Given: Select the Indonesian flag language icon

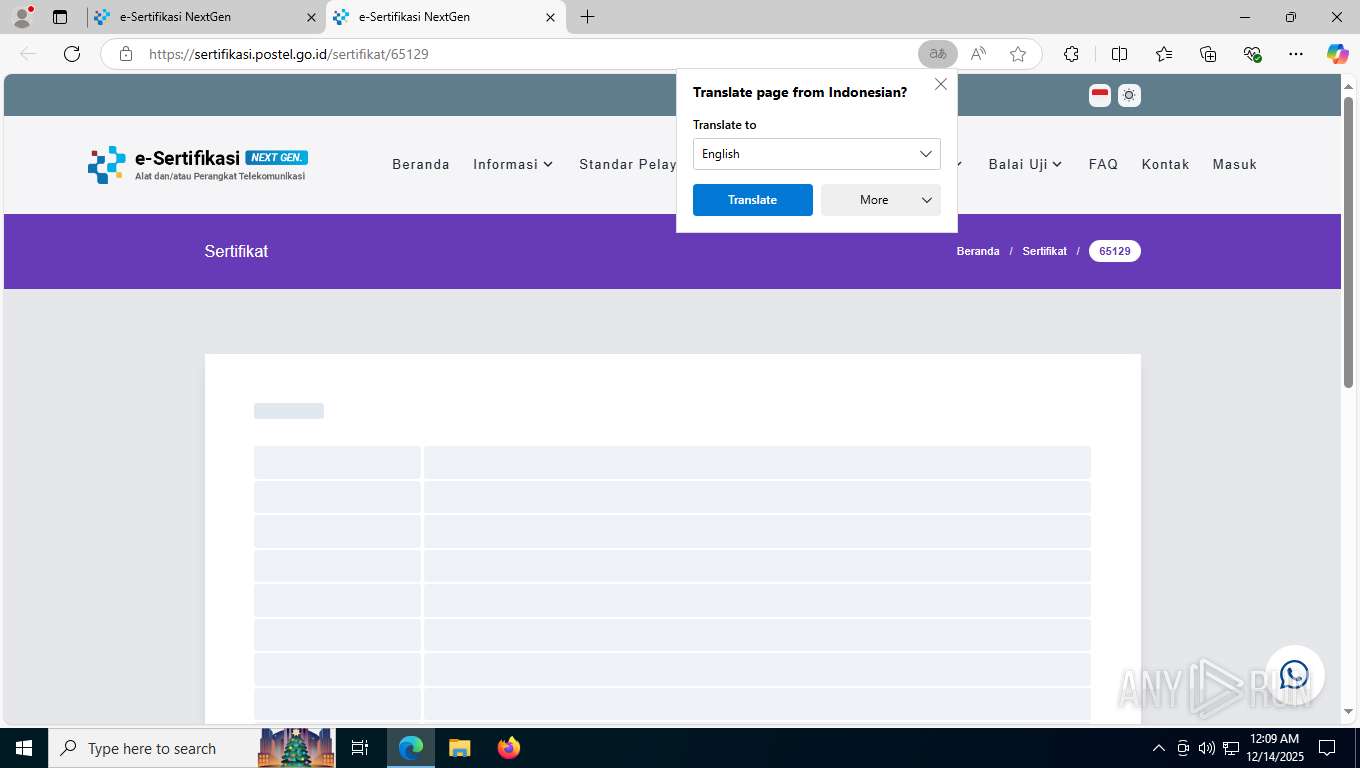Looking at the screenshot, I should (x=1100, y=95).
